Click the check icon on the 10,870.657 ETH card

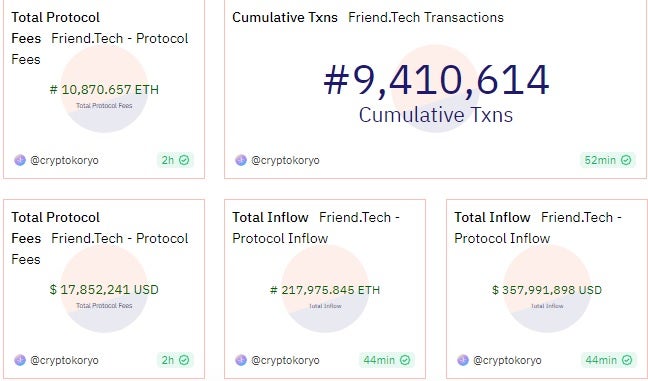(184, 160)
